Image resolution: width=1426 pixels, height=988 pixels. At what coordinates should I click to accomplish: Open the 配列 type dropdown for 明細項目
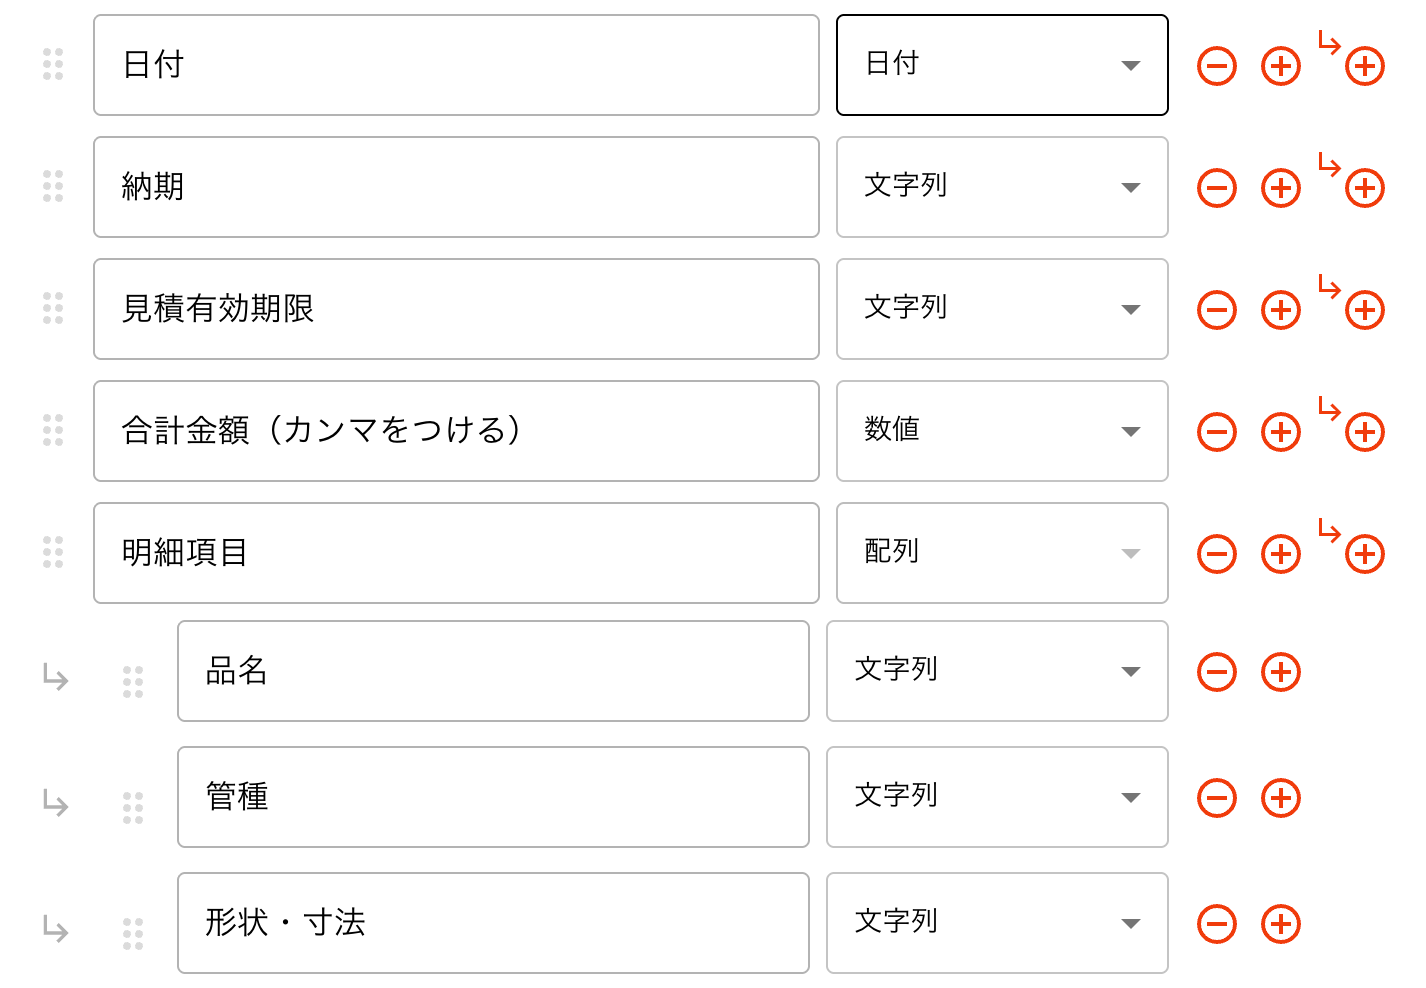(x=1002, y=553)
